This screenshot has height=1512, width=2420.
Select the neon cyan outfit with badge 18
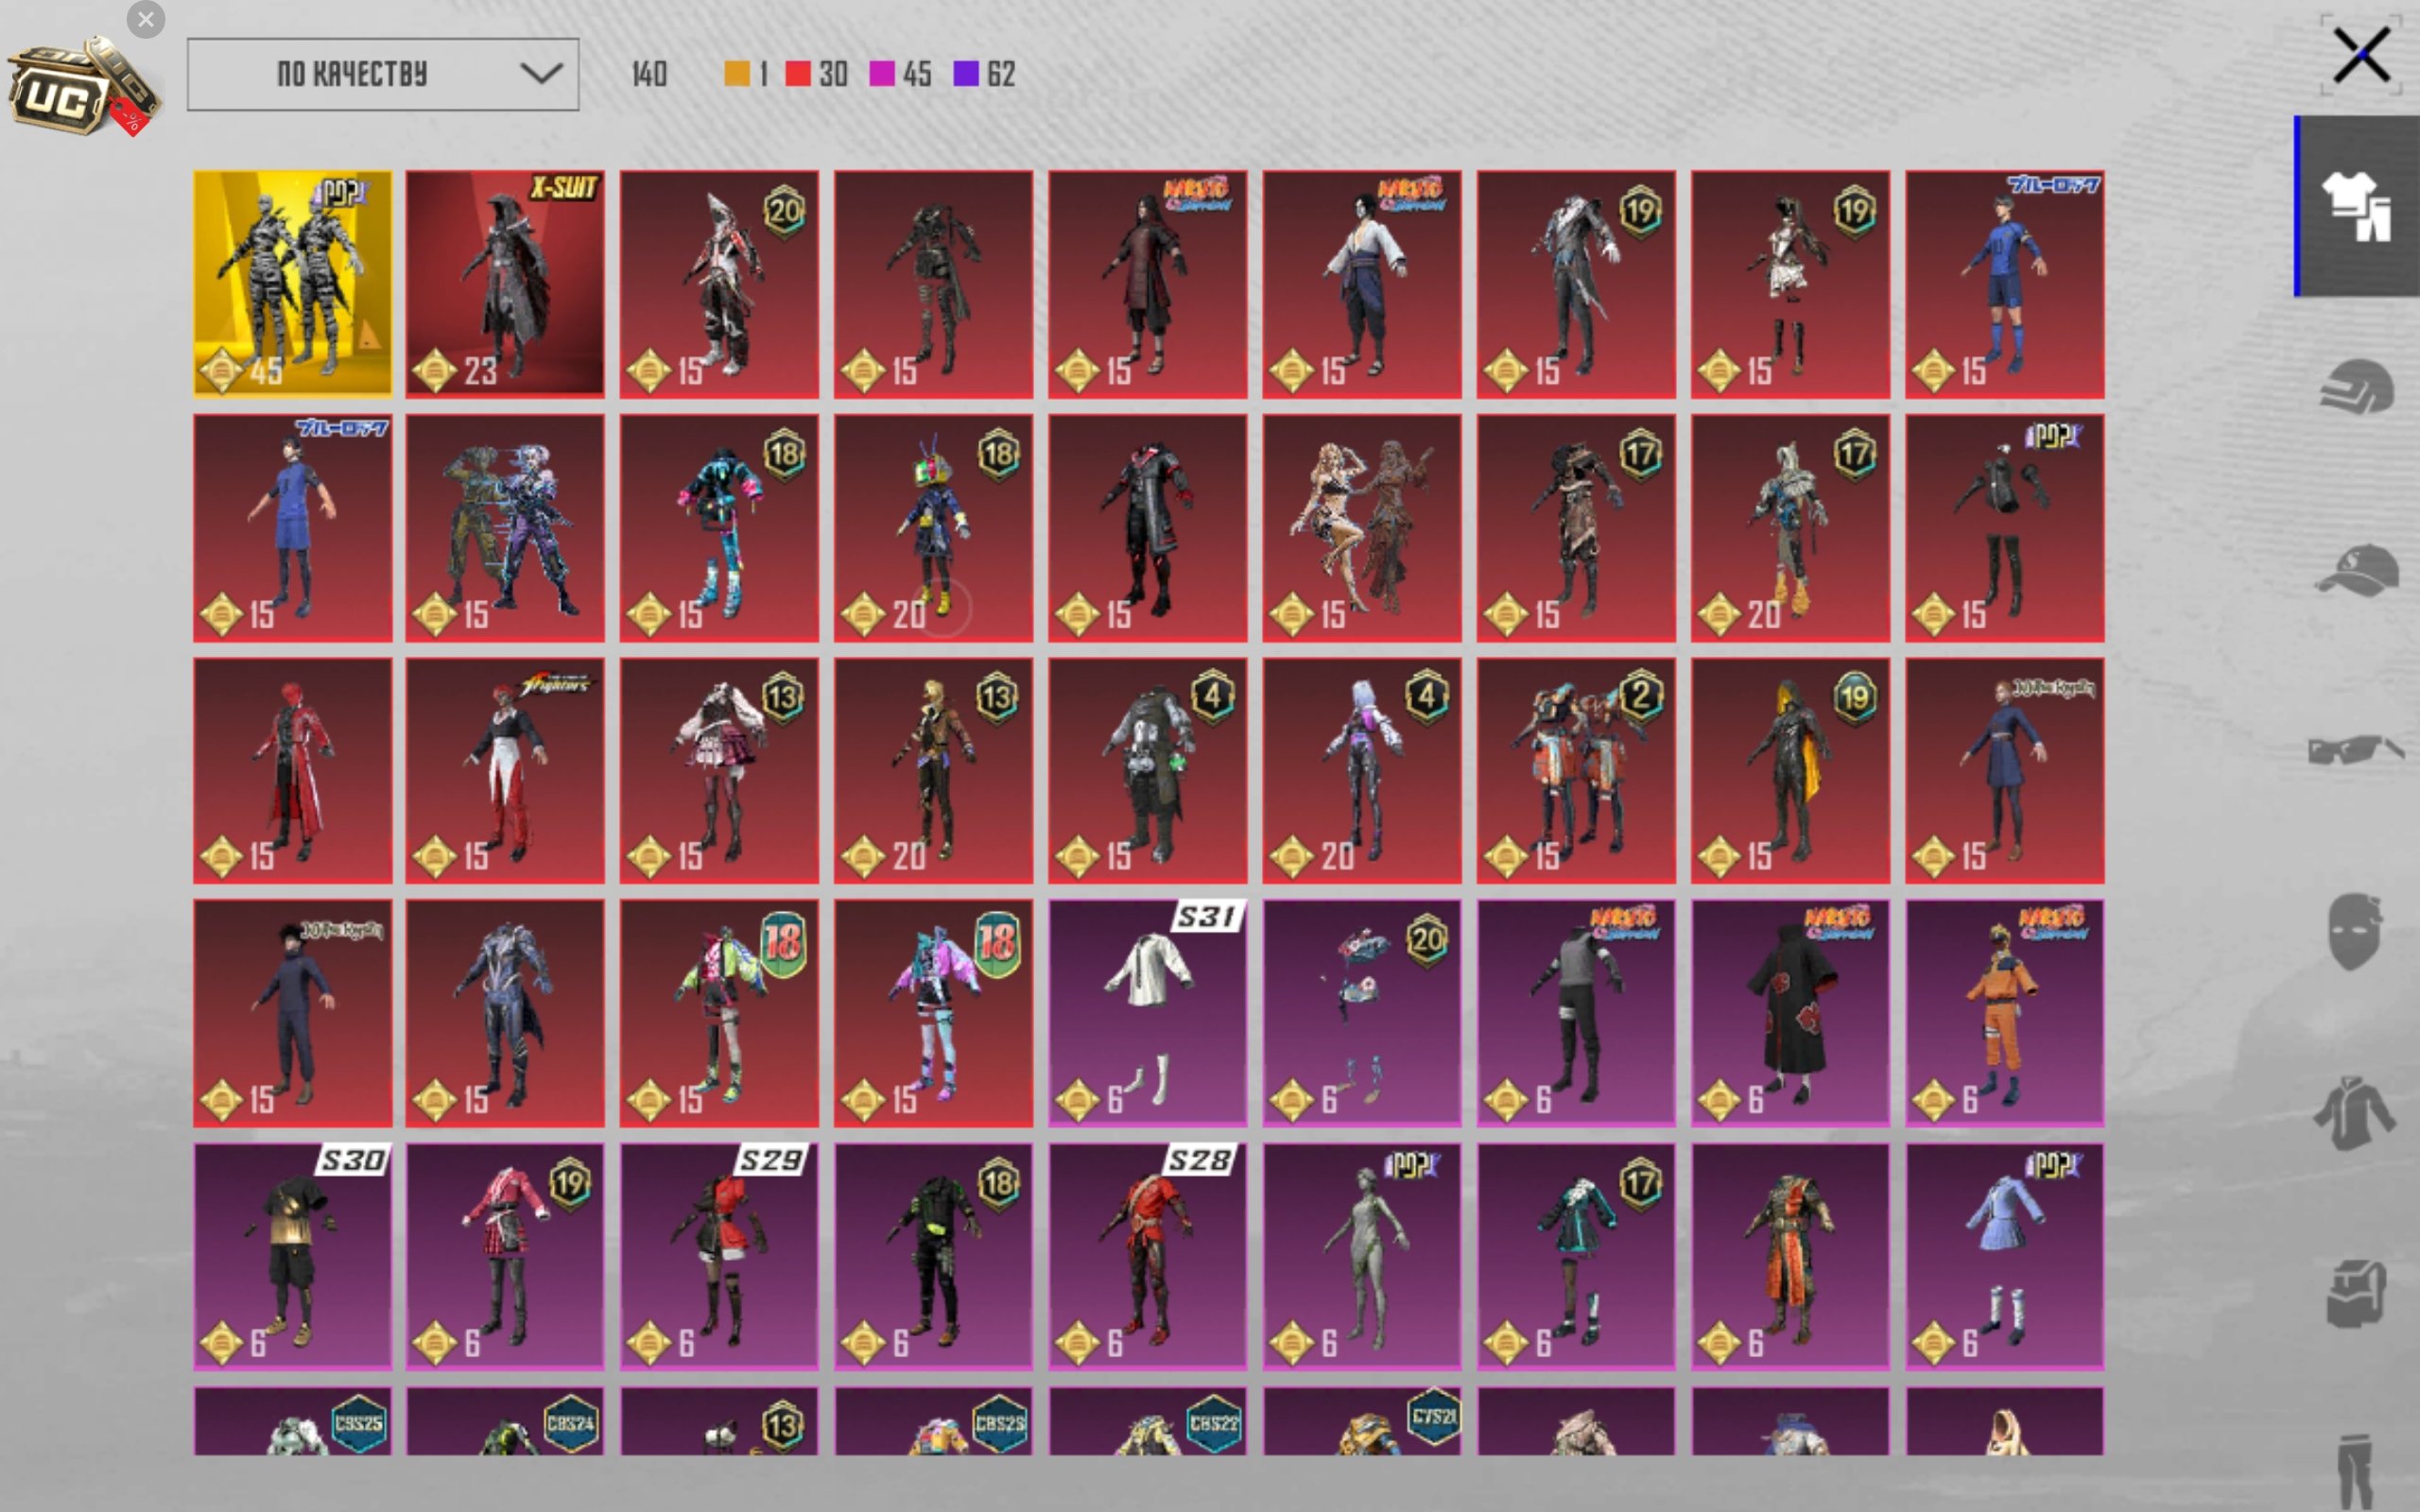(719, 528)
